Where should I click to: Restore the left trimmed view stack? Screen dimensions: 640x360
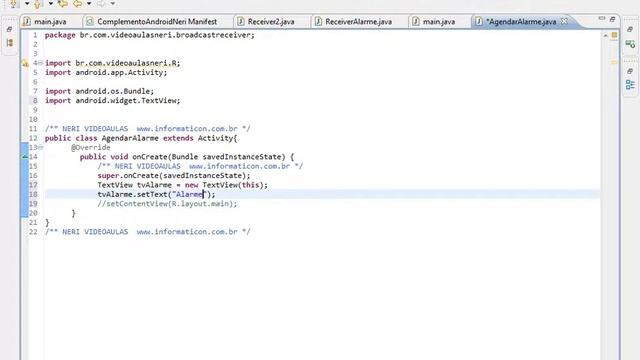(9, 29)
